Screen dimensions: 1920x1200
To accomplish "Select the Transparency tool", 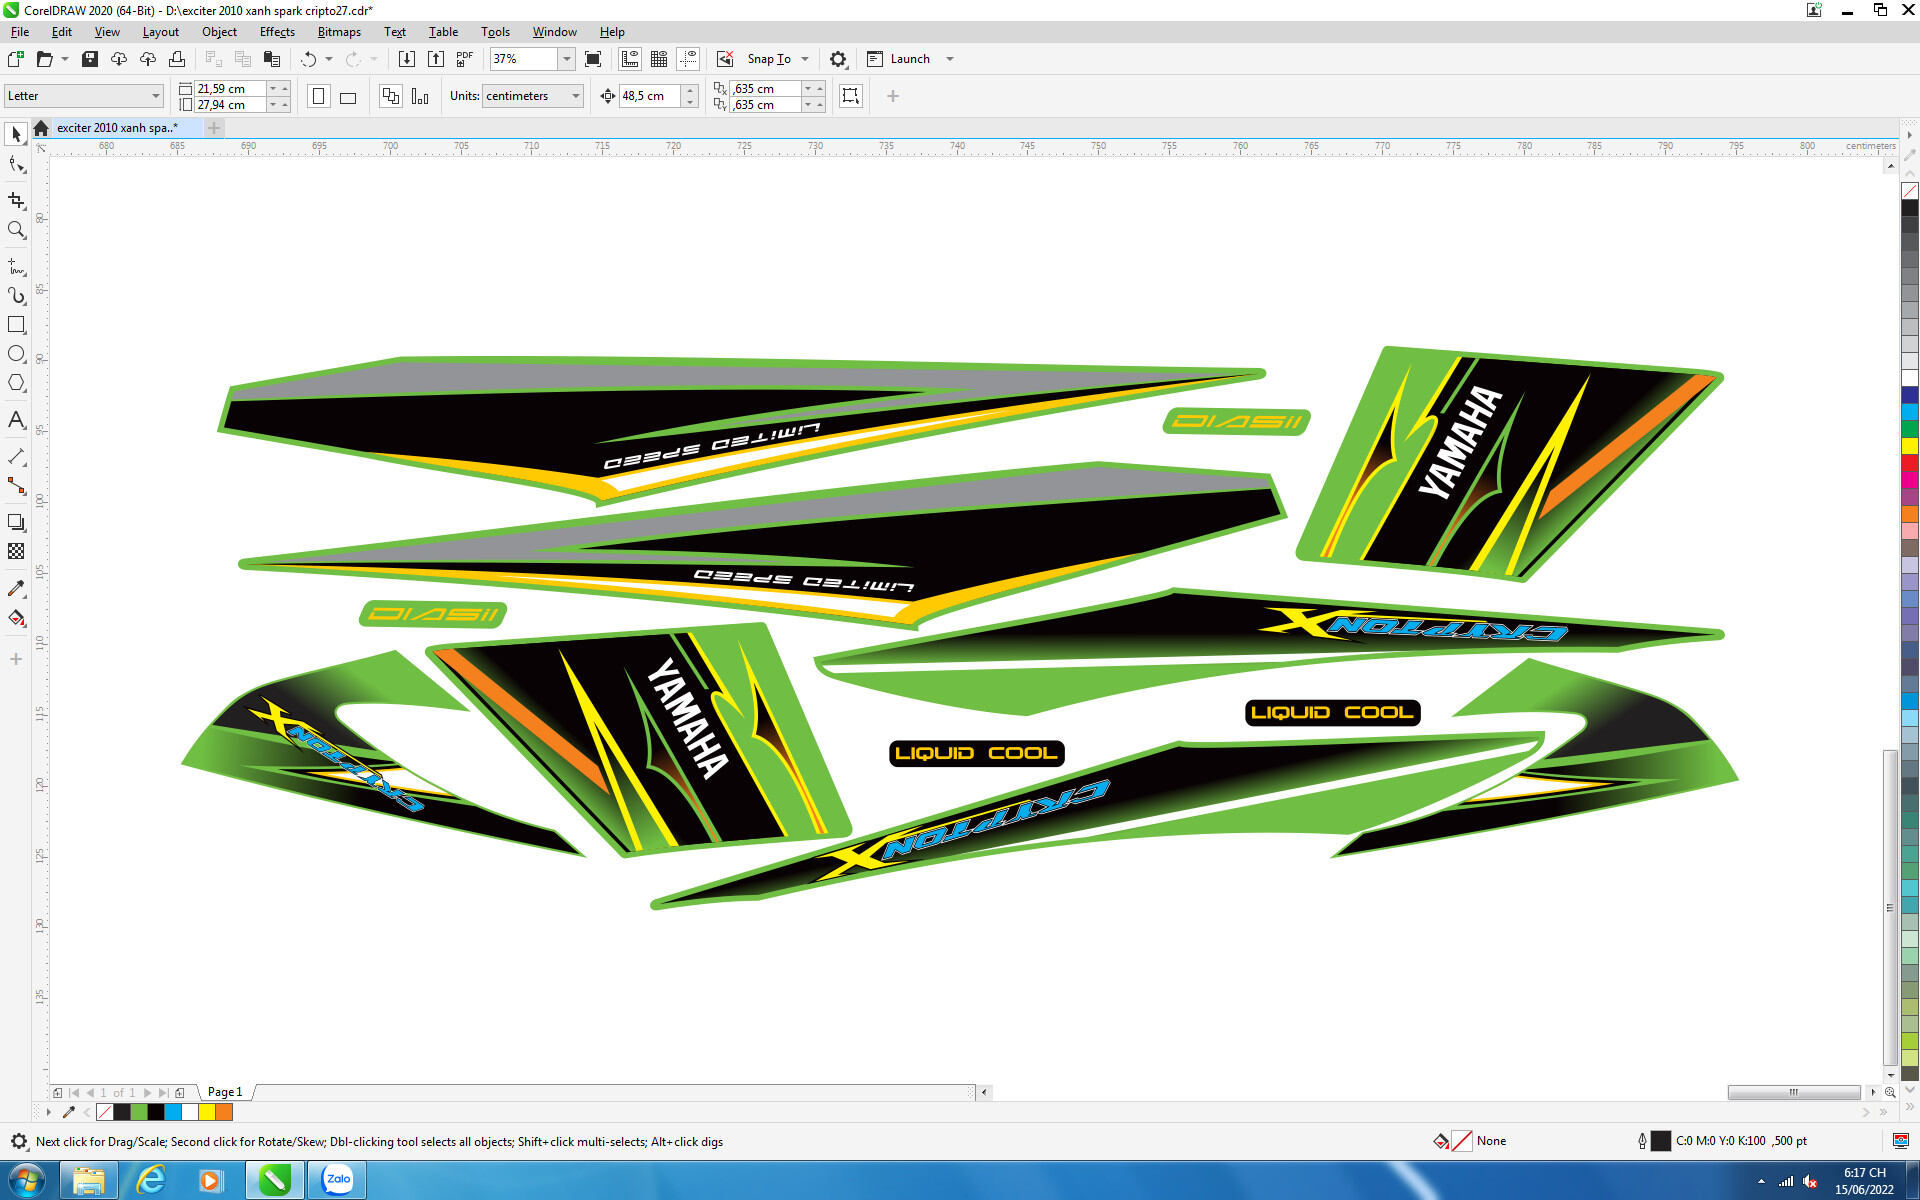I will pos(16,551).
